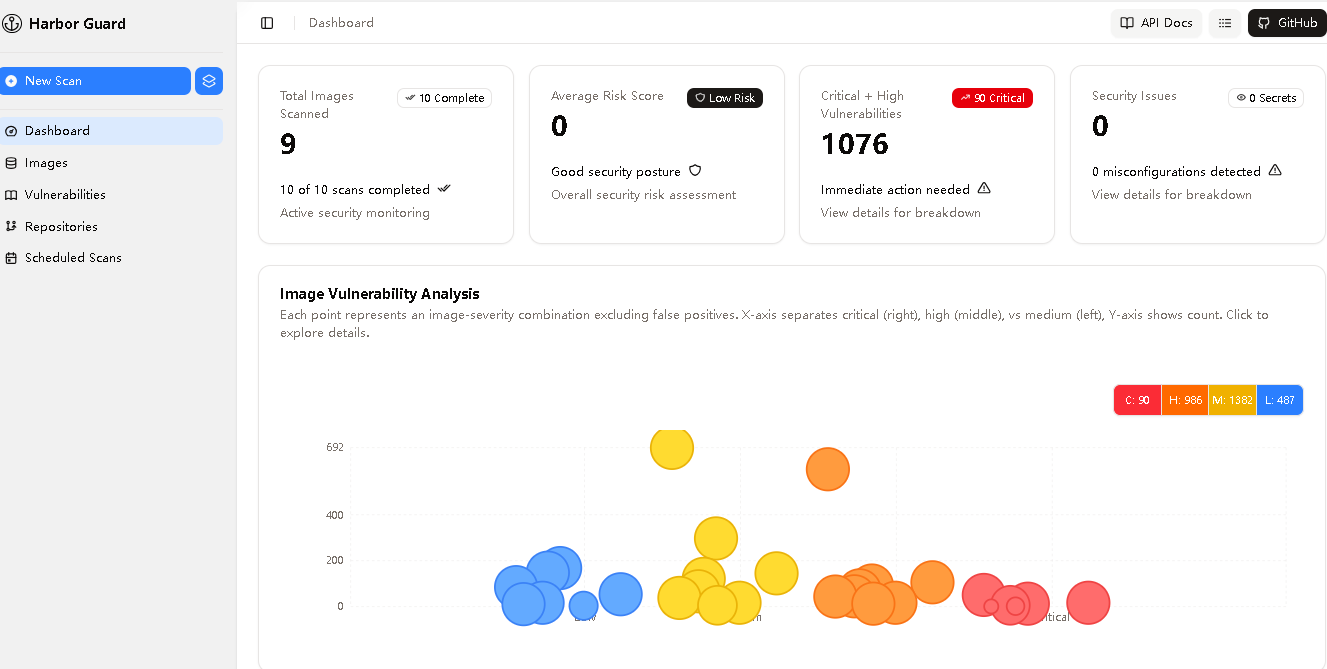Toggle the Low count blue legend swatch

[1279, 400]
